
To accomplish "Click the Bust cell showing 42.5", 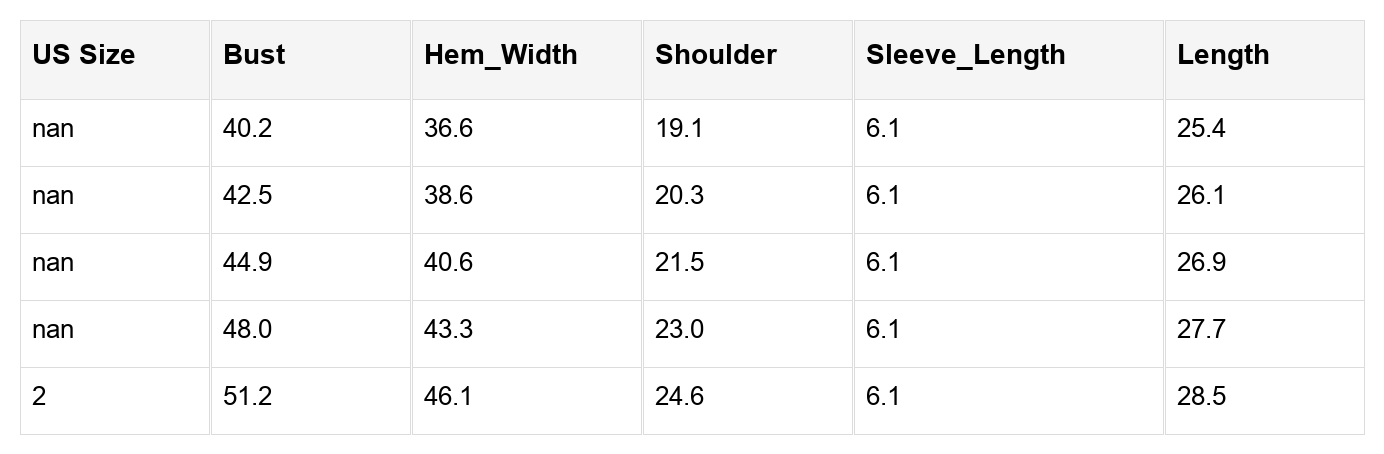I will (x=247, y=196).
